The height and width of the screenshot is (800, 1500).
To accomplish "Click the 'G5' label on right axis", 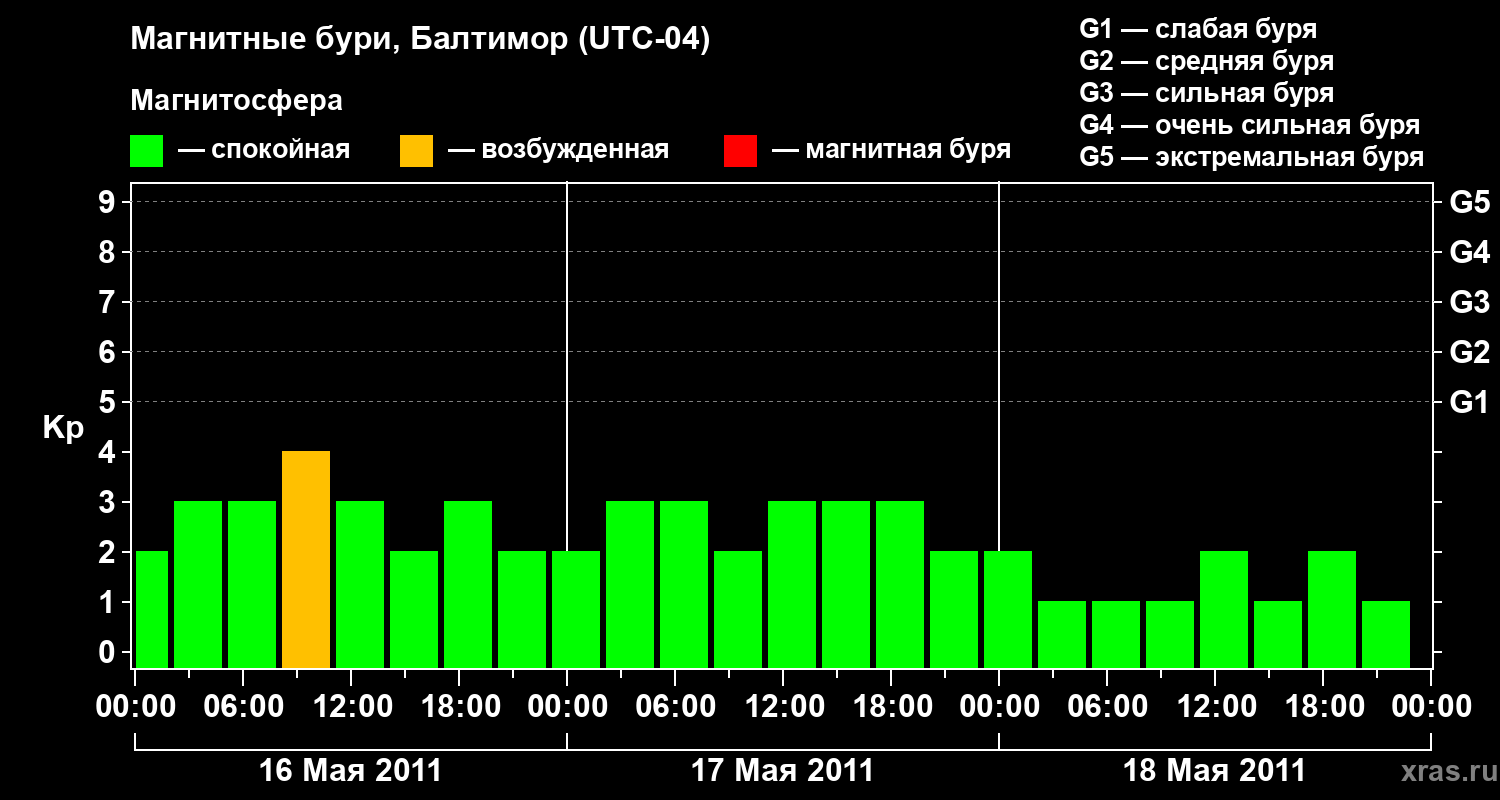I will point(1469,202).
